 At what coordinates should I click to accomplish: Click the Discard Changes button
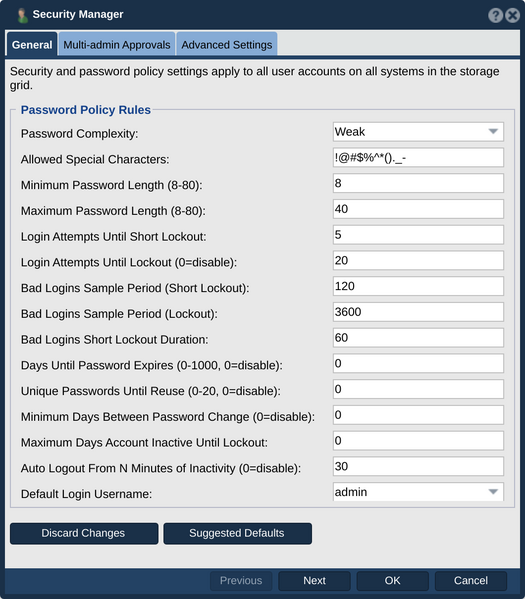[84, 533]
